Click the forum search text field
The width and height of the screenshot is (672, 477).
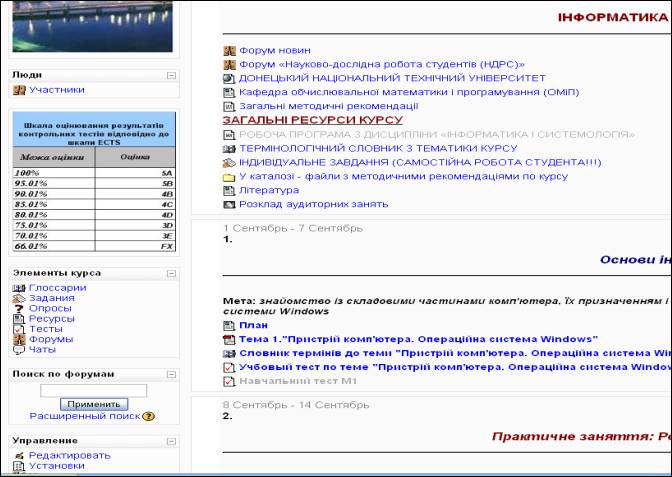click(93, 391)
